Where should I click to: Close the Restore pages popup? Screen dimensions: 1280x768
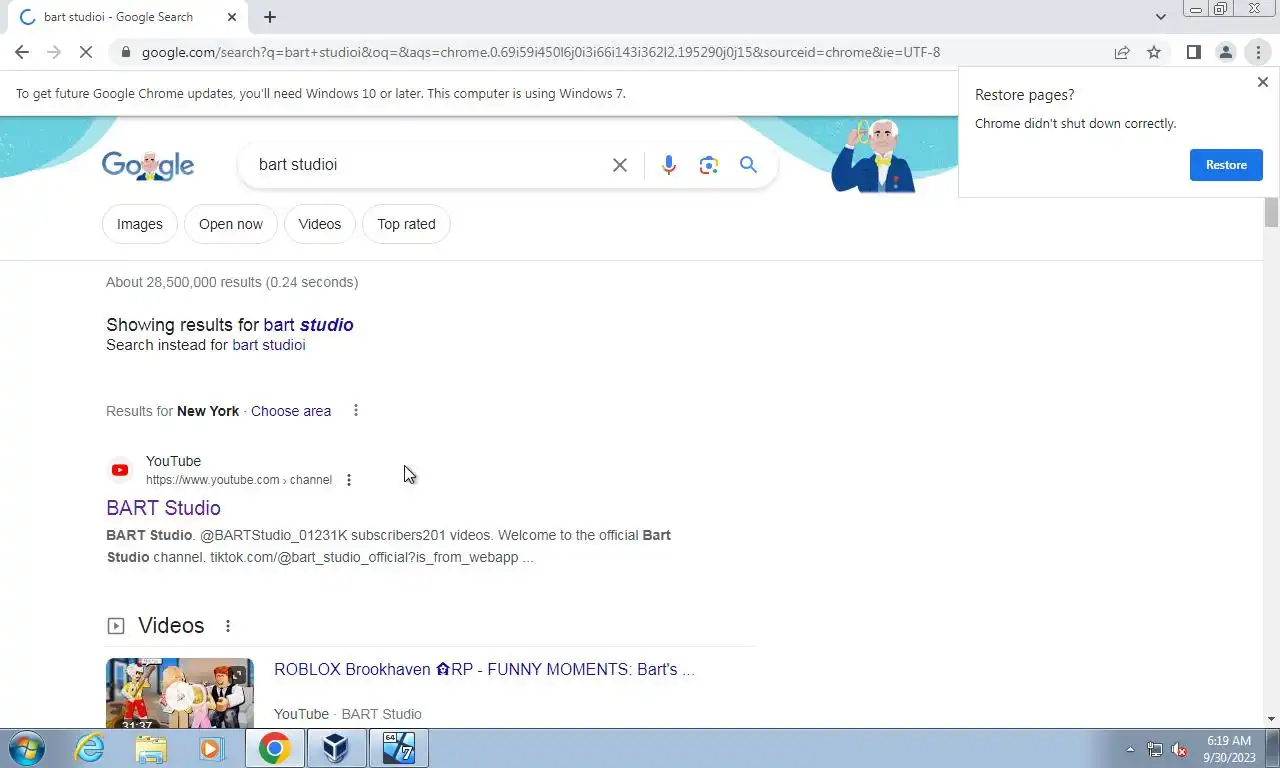click(1262, 82)
